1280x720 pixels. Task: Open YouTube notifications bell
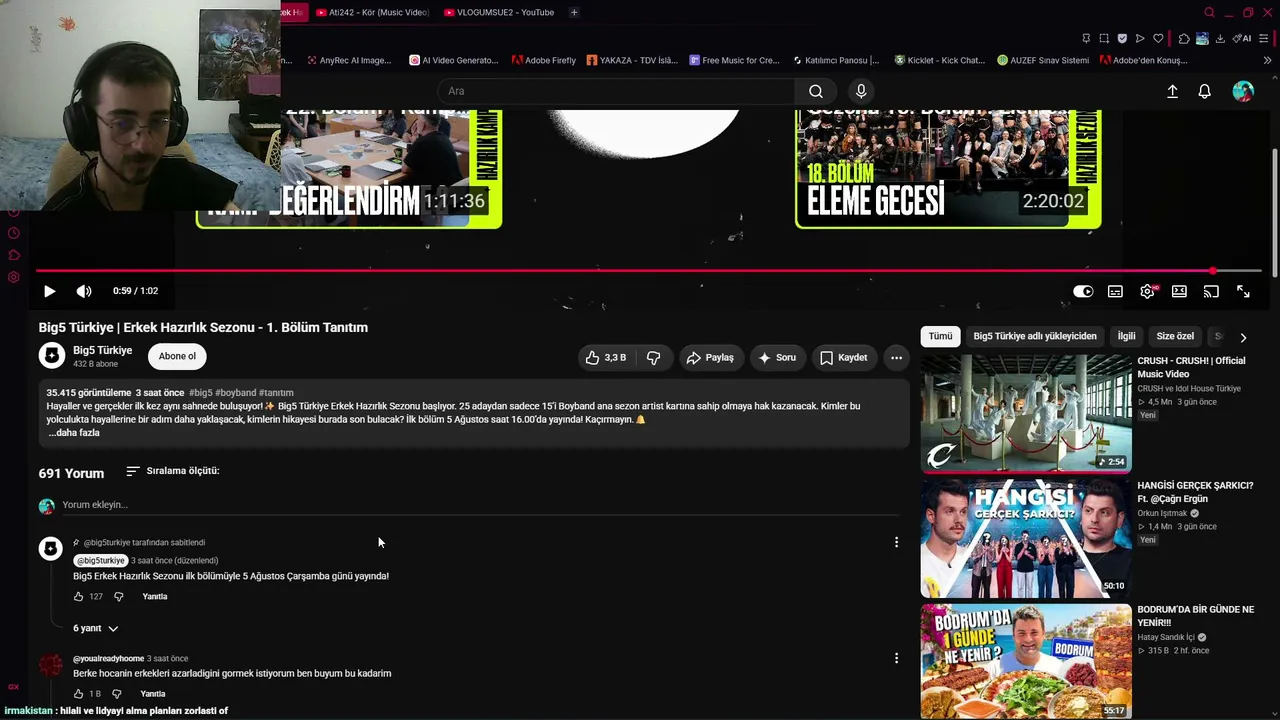coord(1204,91)
